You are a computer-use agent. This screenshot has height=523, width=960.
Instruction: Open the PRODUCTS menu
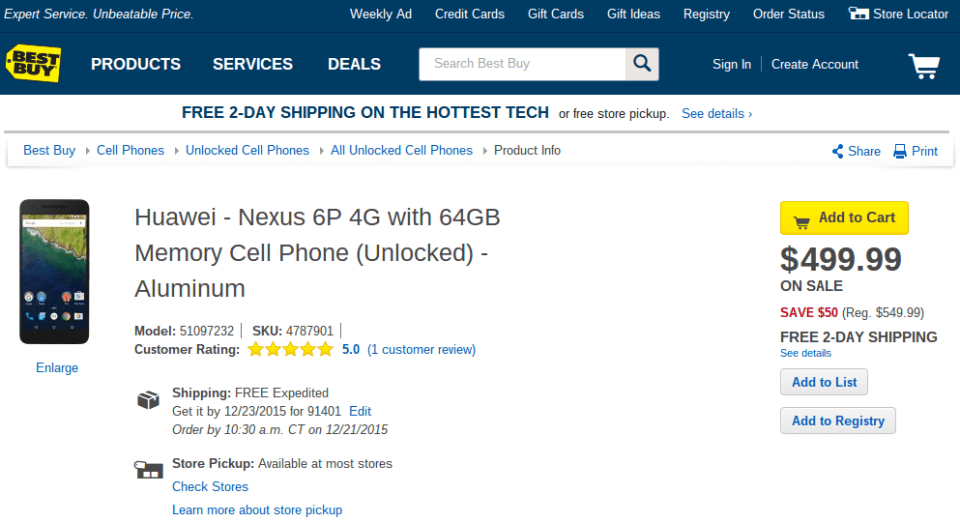(x=136, y=64)
